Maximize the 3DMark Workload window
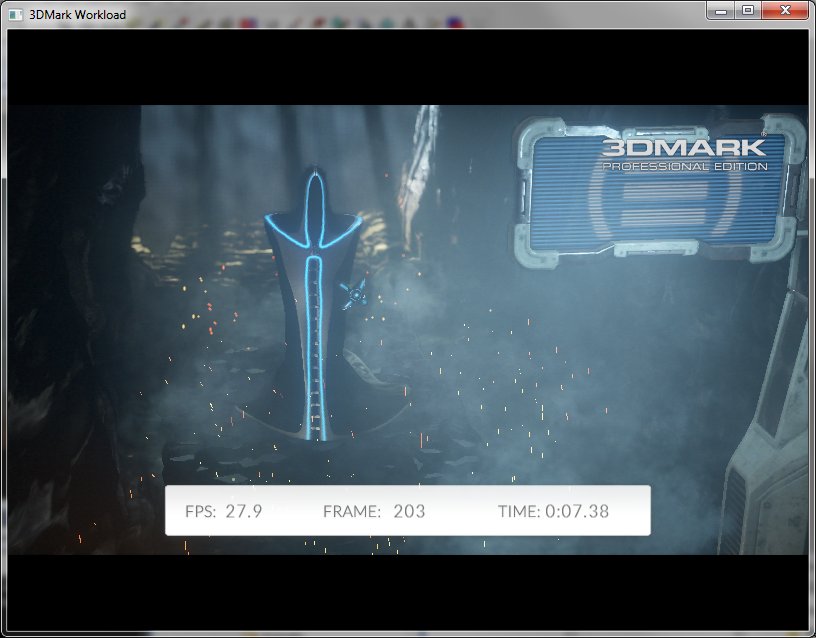The width and height of the screenshot is (816, 638). (x=747, y=10)
